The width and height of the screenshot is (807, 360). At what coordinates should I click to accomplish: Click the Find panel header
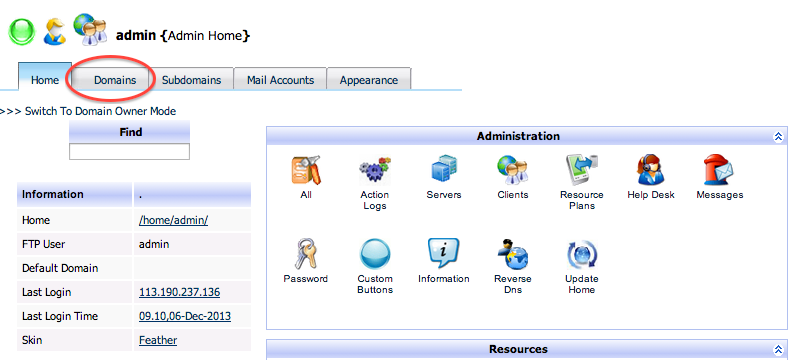129,132
